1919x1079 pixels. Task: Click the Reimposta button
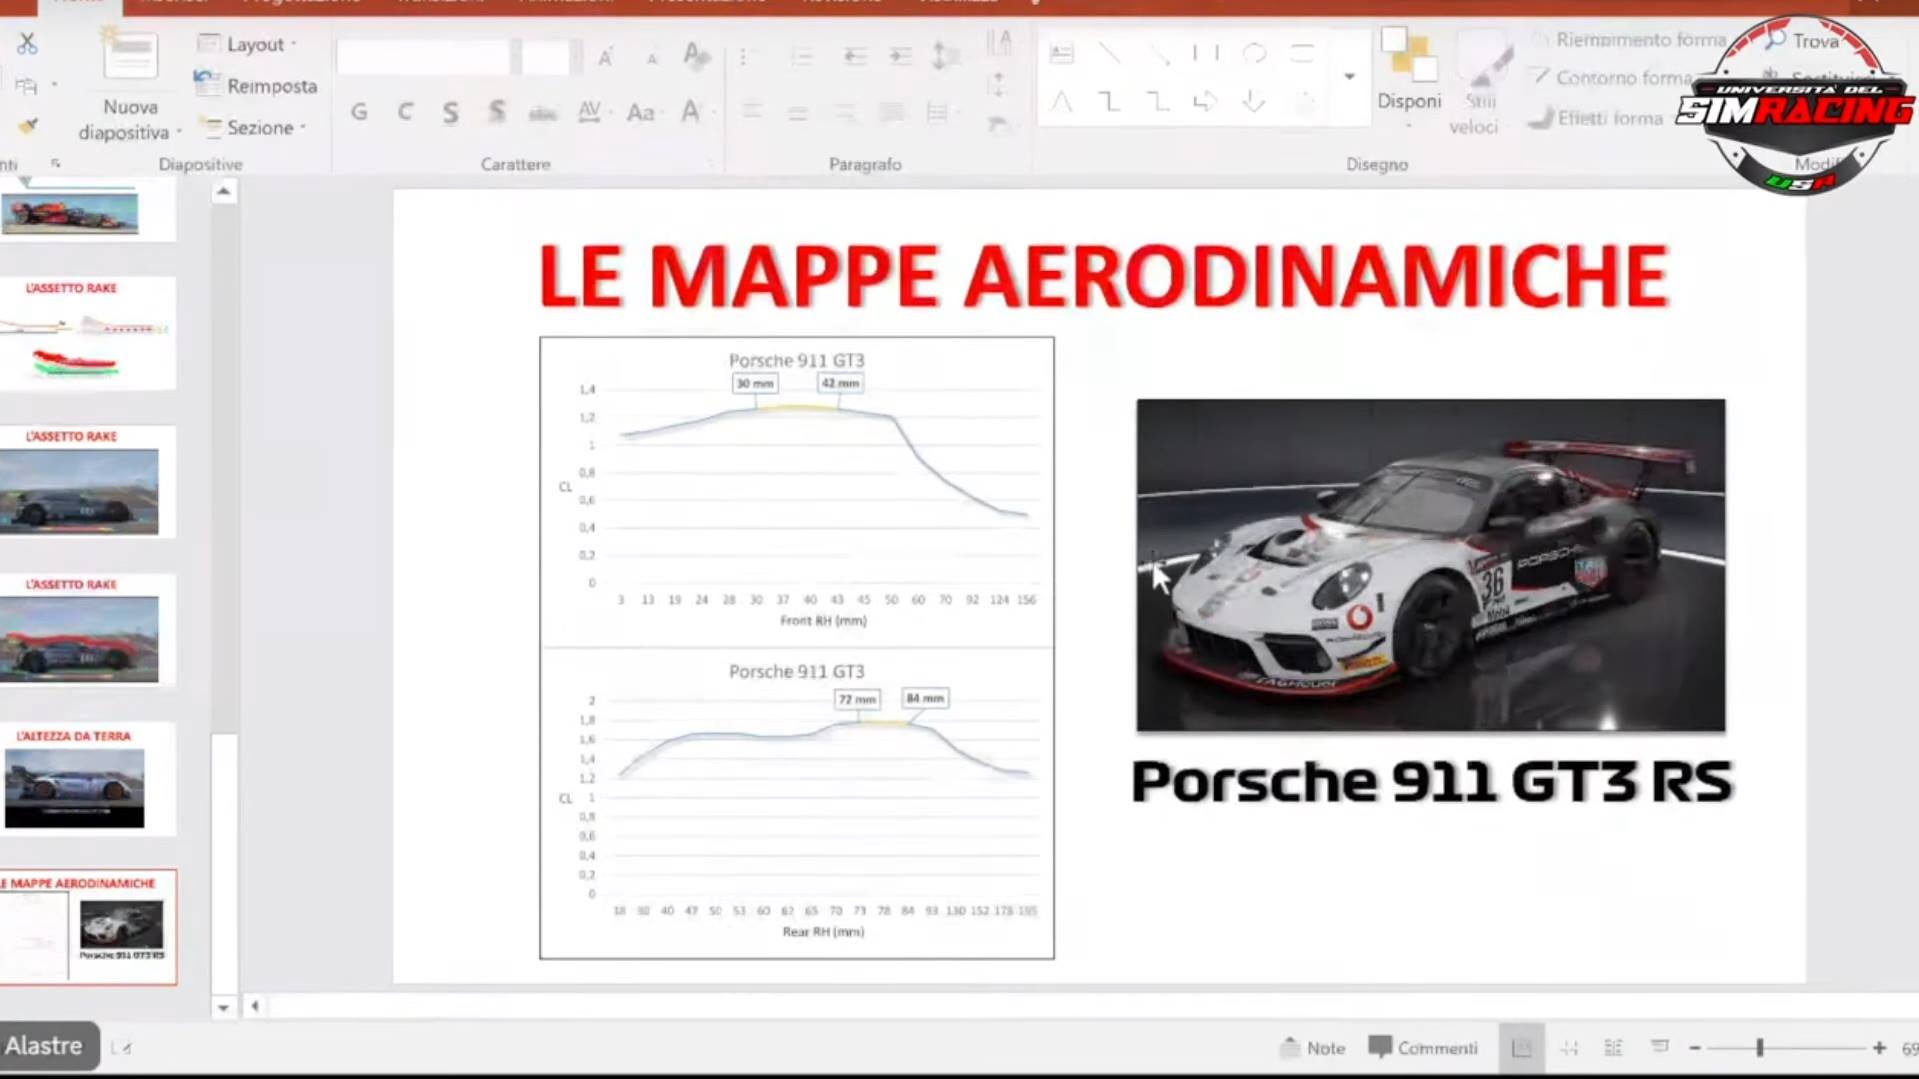coord(257,86)
